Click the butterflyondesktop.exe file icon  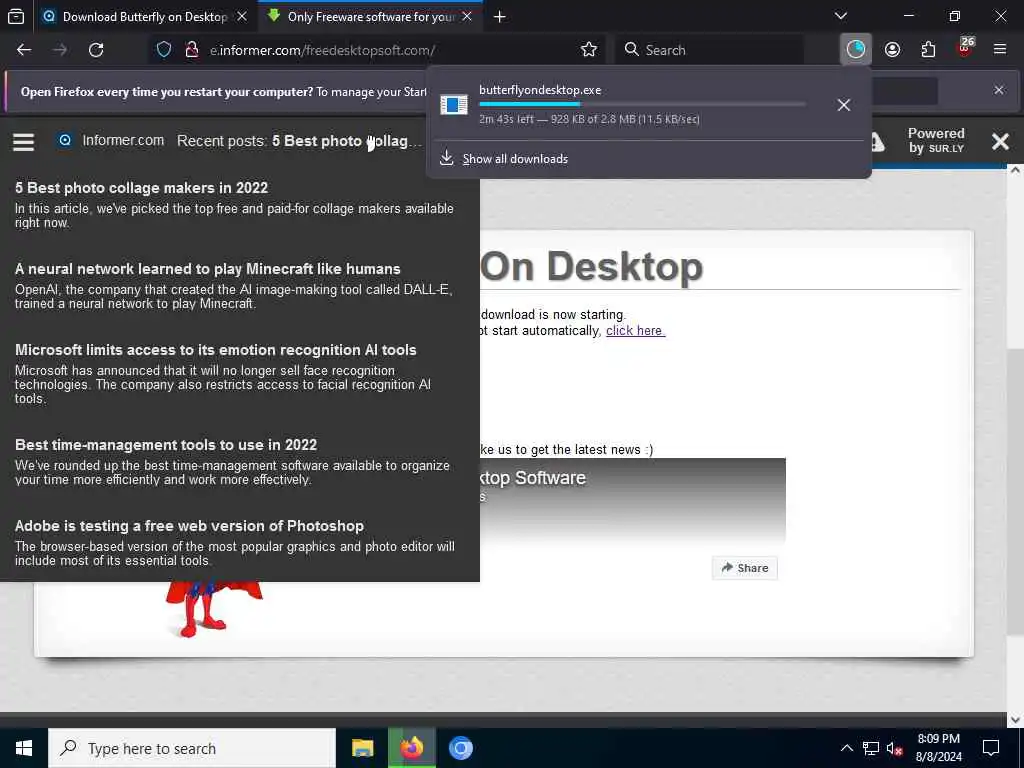pyautogui.click(x=454, y=104)
